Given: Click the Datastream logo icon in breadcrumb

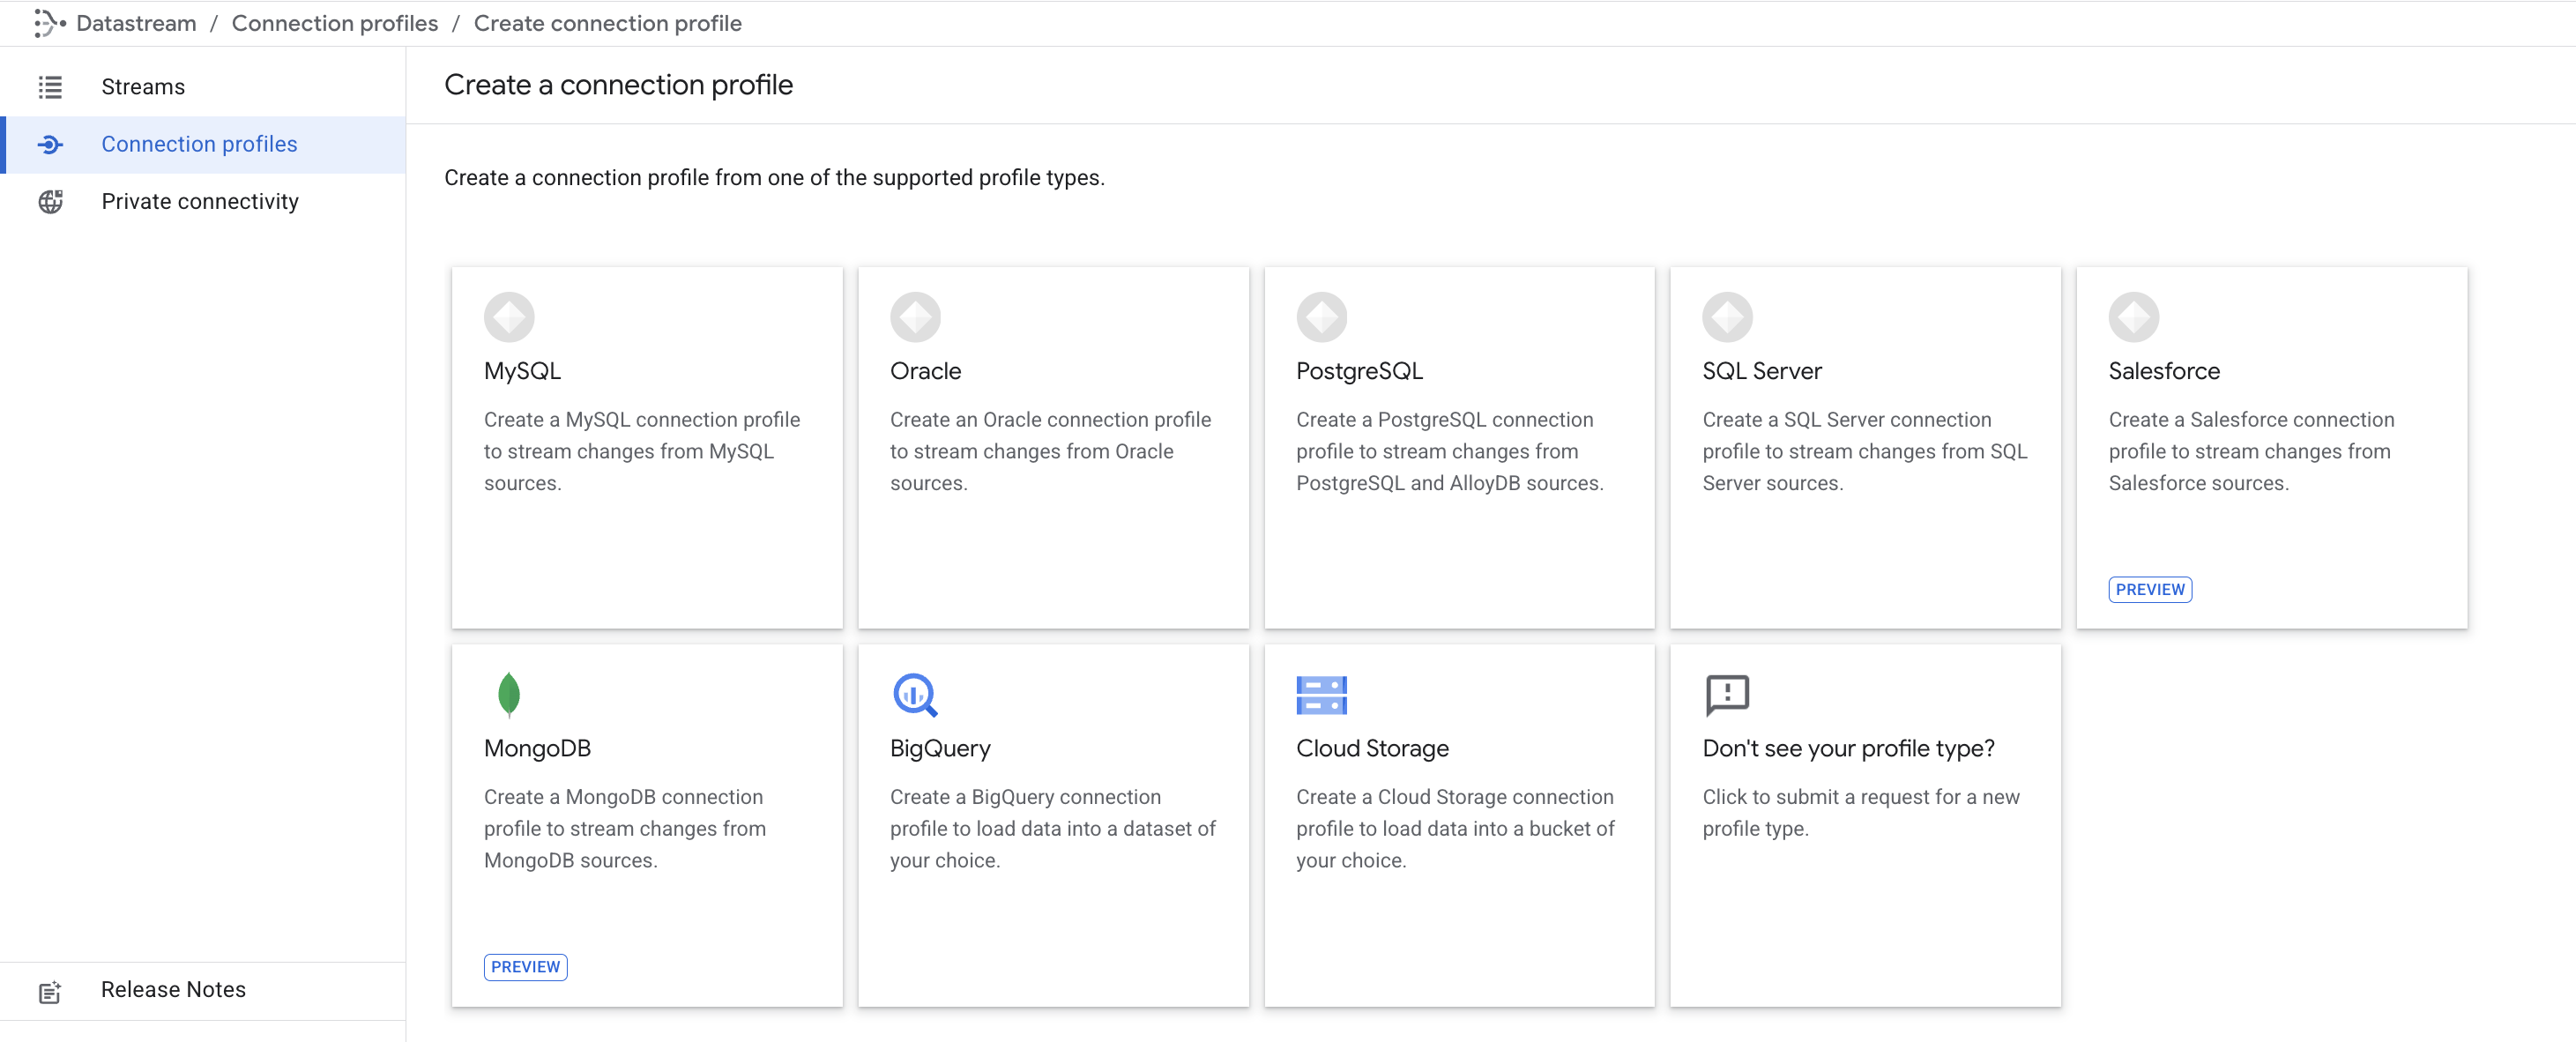Looking at the screenshot, I should click(48, 23).
